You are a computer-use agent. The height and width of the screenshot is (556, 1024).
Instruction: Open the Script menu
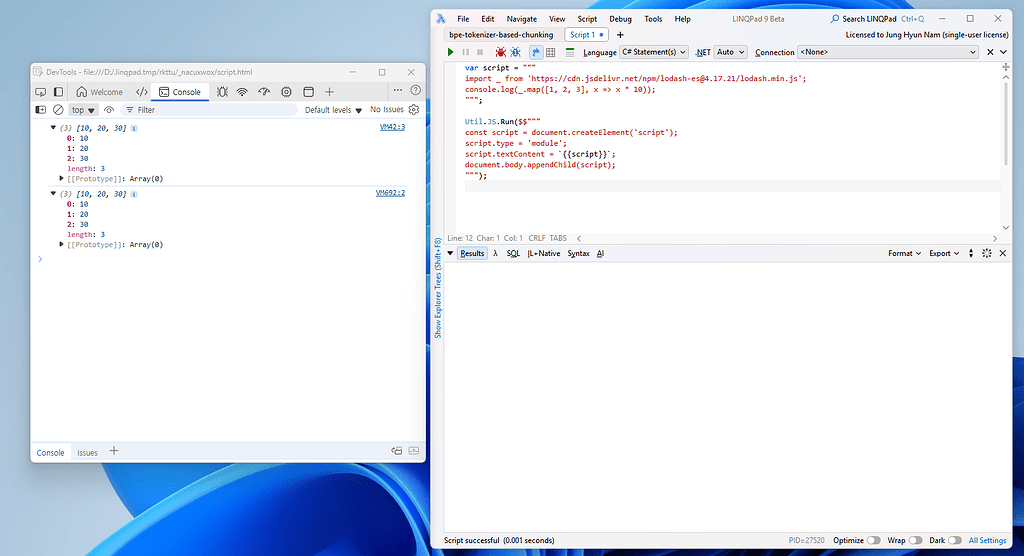[587, 19]
